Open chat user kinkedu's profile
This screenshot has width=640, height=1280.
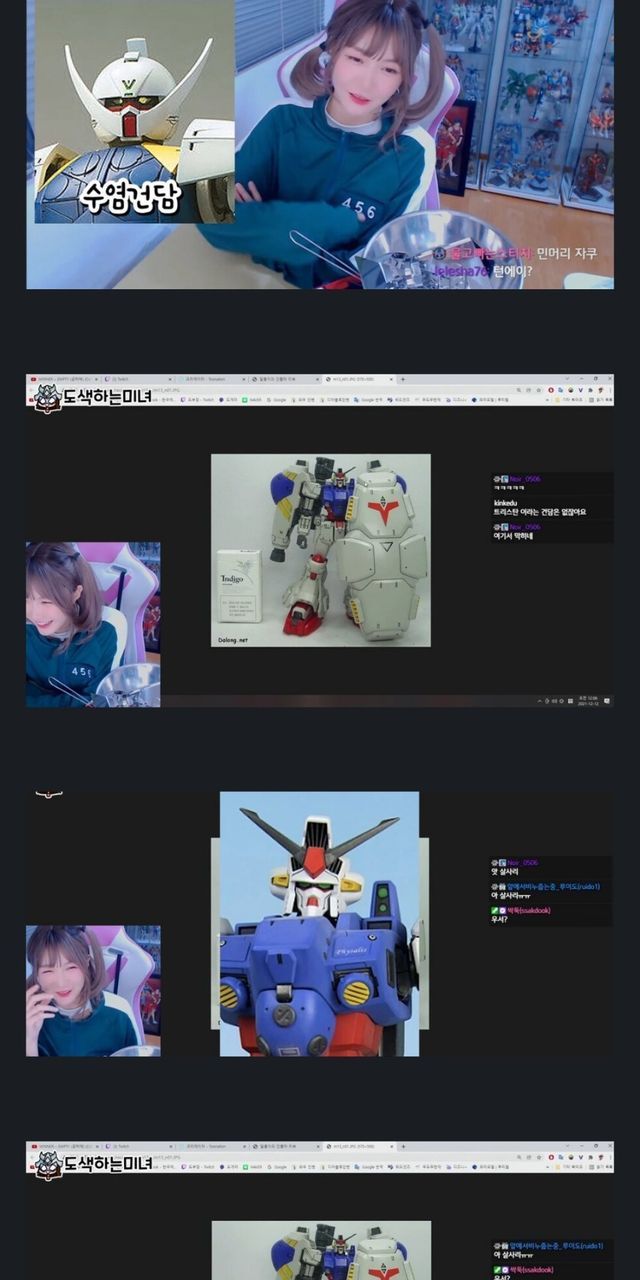504,503
